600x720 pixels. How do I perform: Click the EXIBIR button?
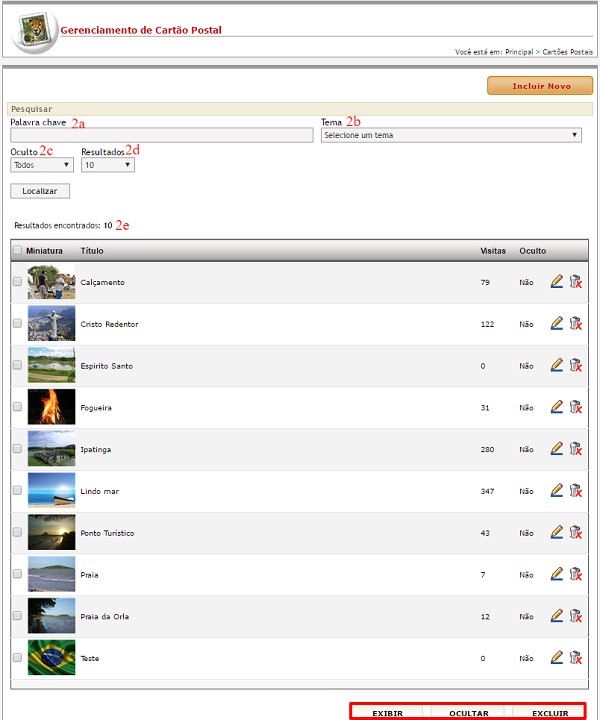click(388, 713)
